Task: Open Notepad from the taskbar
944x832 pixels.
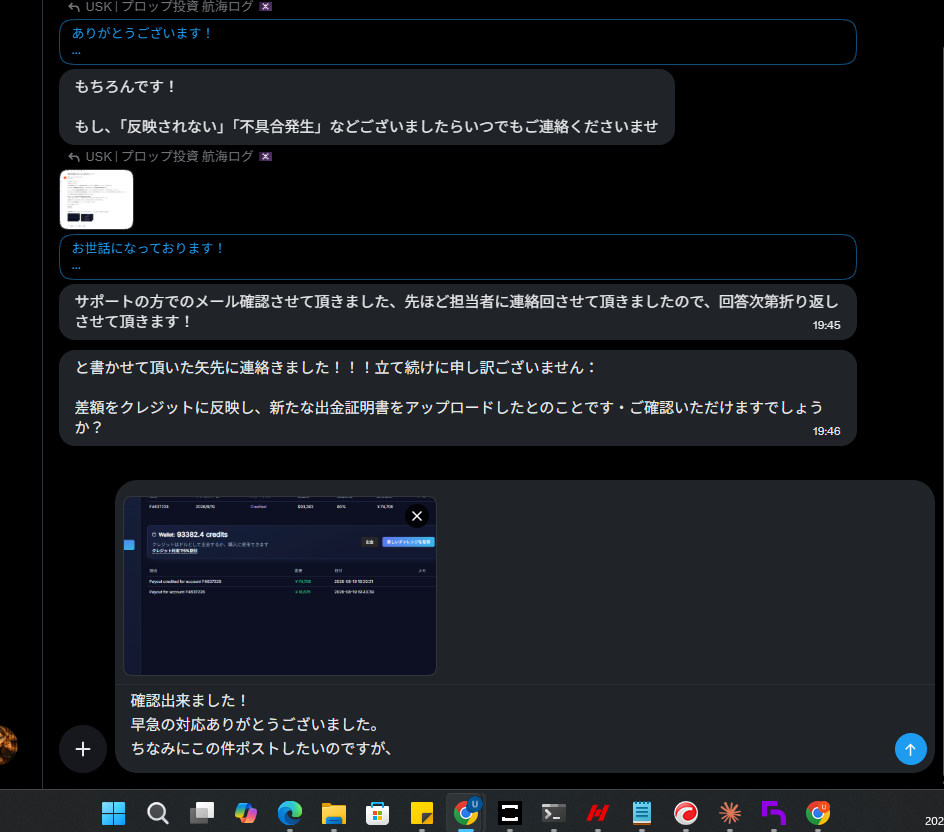Action: (x=642, y=813)
